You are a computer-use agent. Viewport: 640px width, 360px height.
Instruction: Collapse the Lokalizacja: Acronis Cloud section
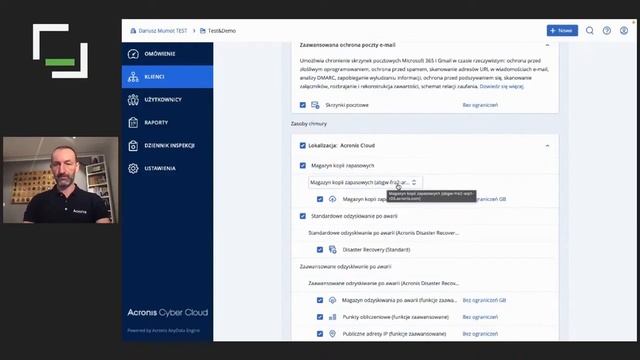[x=547, y=146]
